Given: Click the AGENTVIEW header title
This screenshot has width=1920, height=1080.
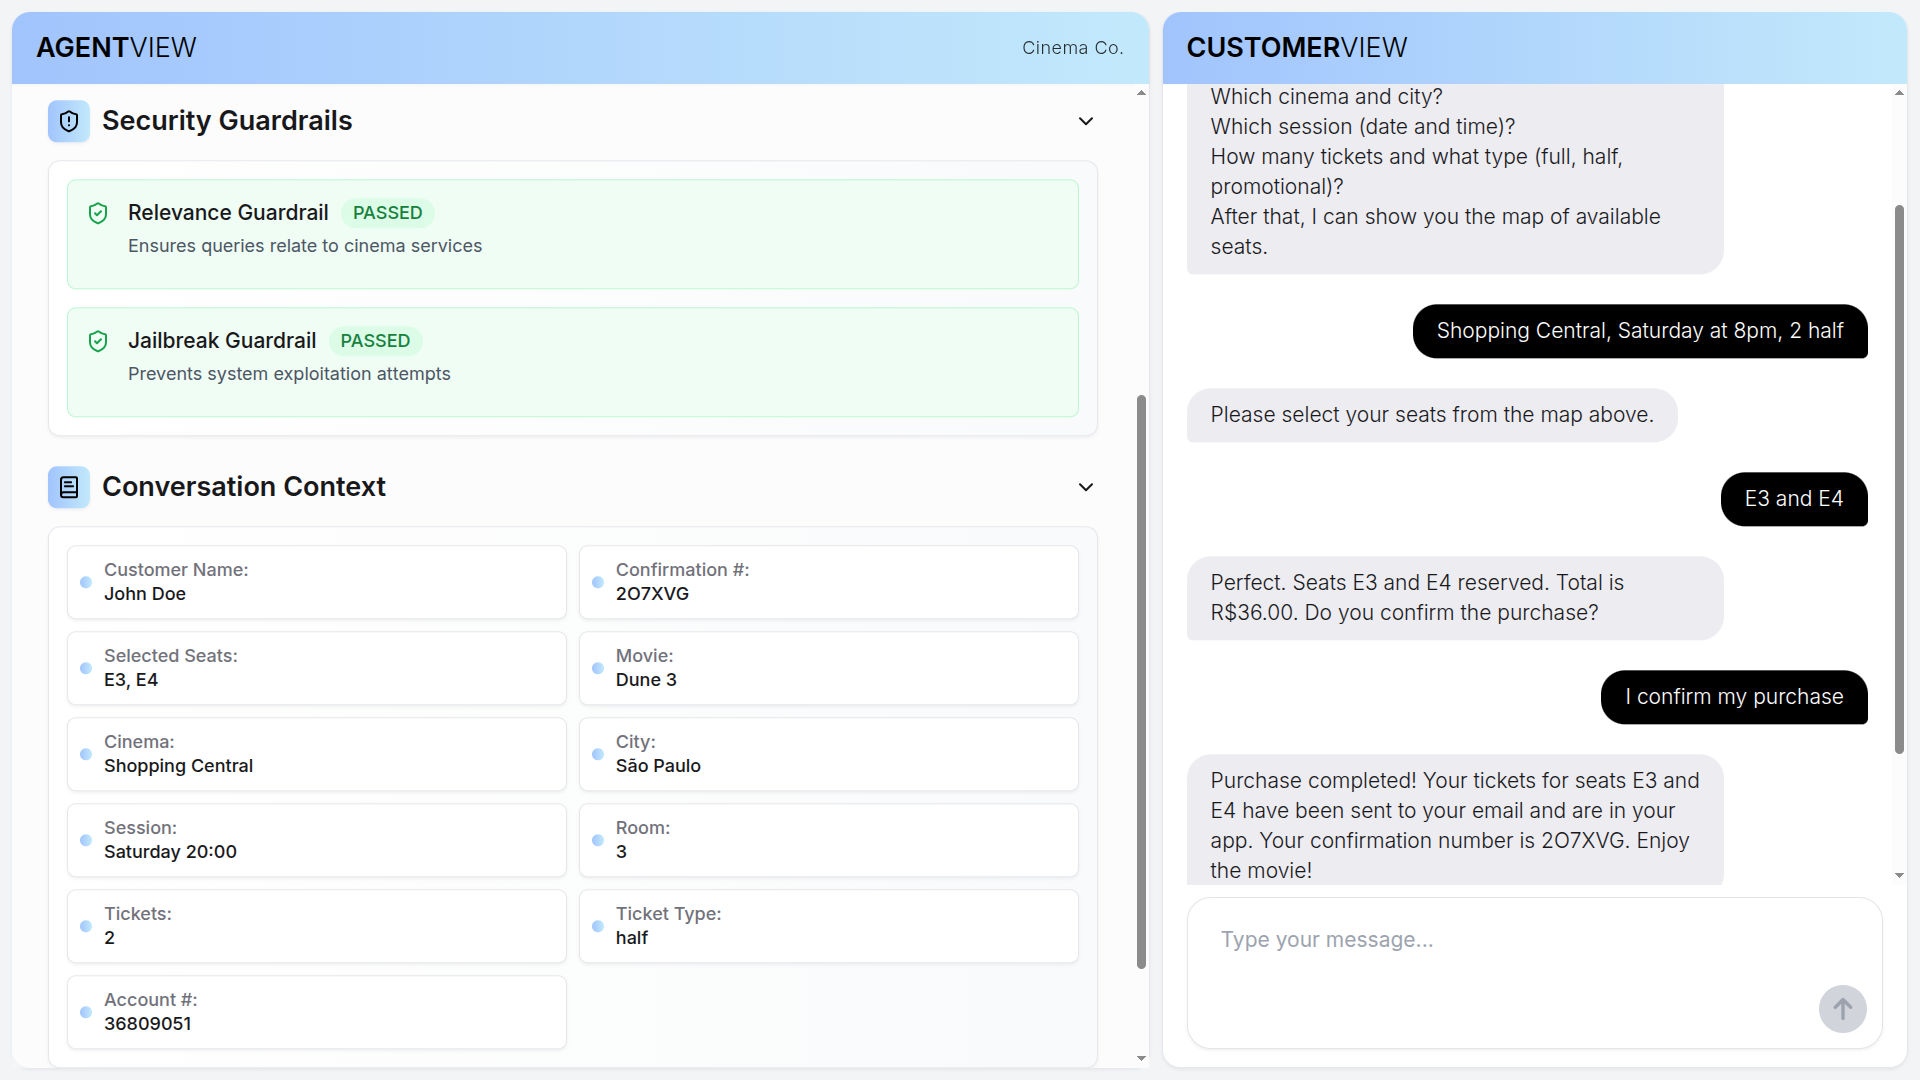Looking at the screenshot, I should click(116, 47).
